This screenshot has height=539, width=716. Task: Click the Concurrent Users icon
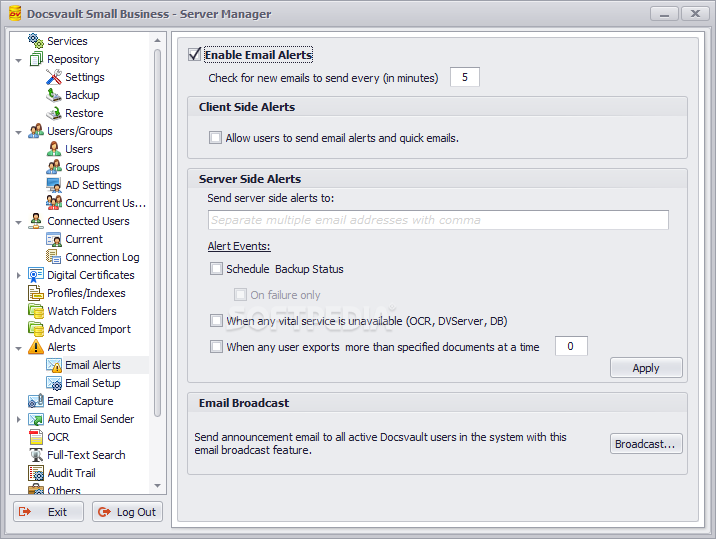click(x=54, y=203)
